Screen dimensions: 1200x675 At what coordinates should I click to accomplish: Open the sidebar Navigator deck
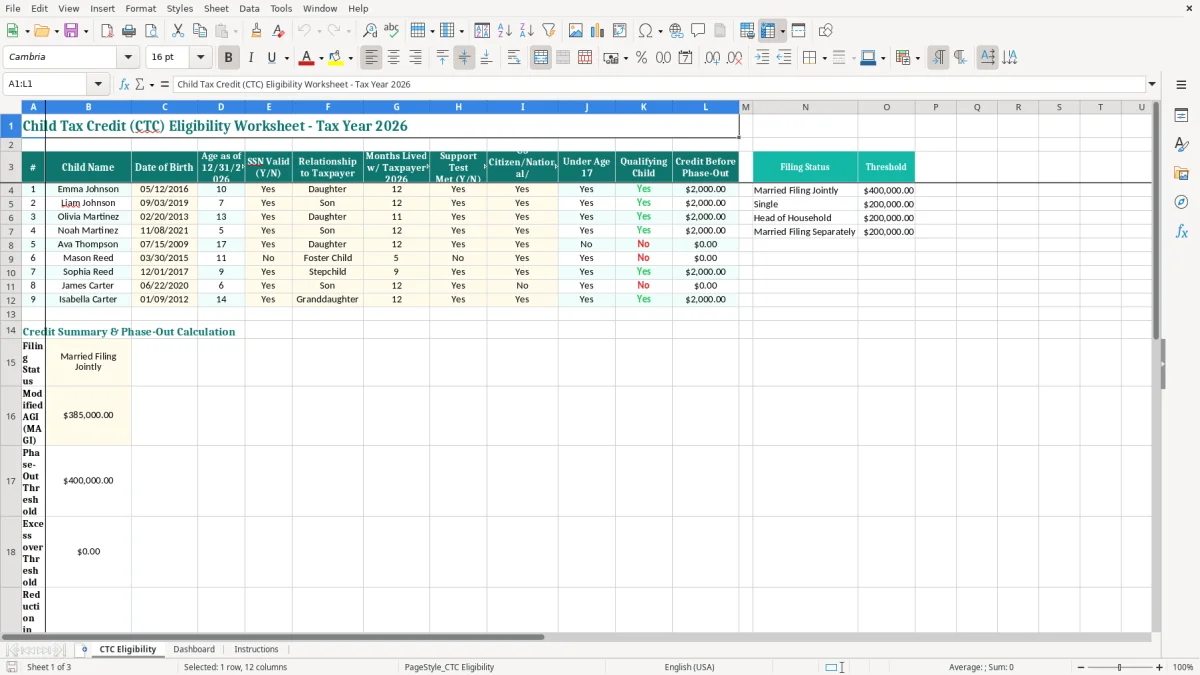tap(1181, 202)
